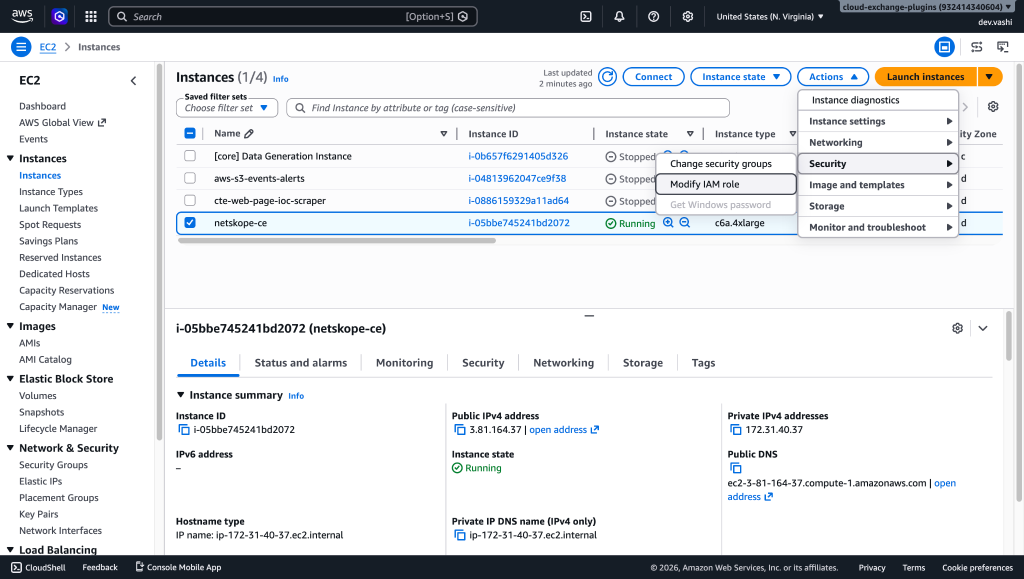Screen dimensions: 1024x579
Task: Collapse the EC2 side navigation arrow
Action: click(x=133, y=81)
